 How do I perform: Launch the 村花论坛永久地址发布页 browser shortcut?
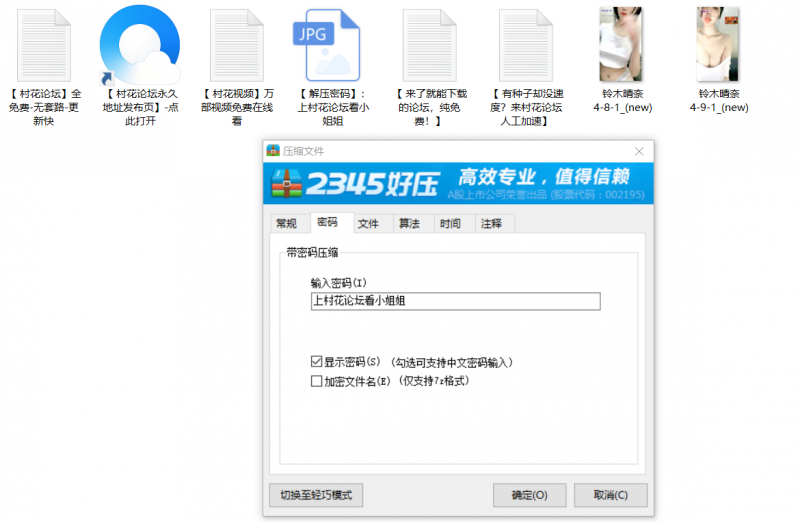coord(139,45)
